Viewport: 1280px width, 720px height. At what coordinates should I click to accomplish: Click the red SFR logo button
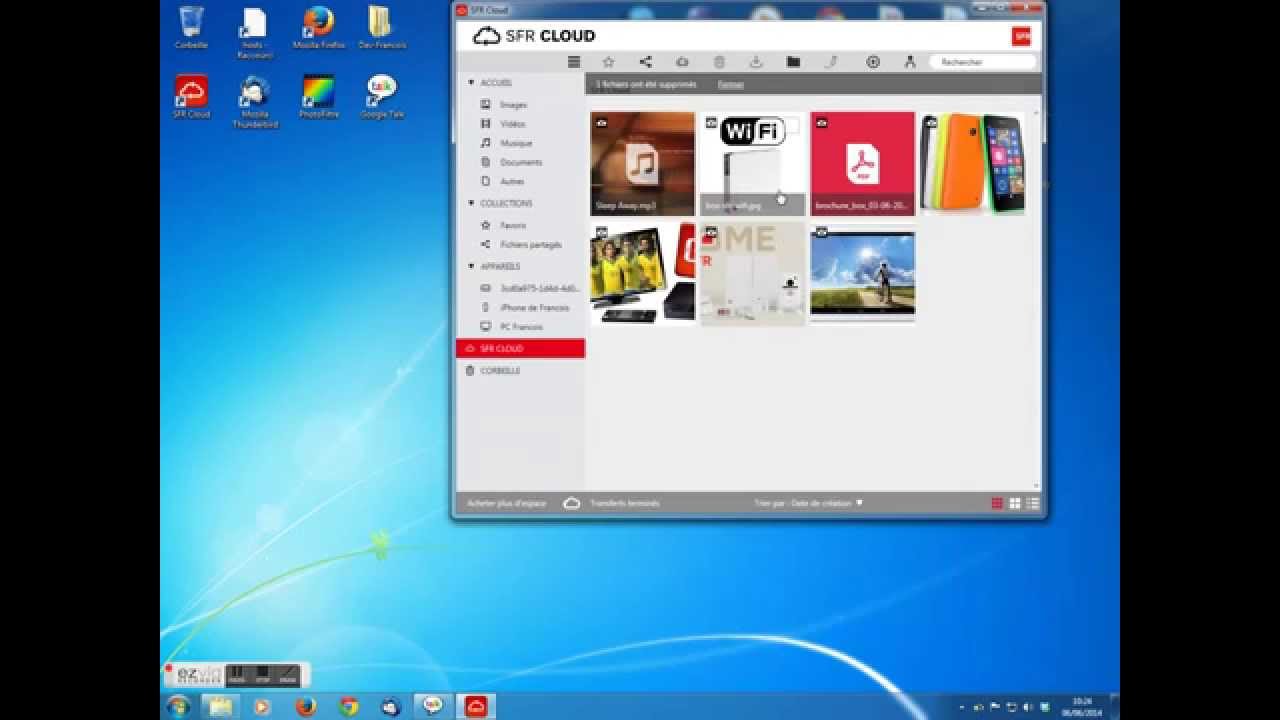(1021, 36)
